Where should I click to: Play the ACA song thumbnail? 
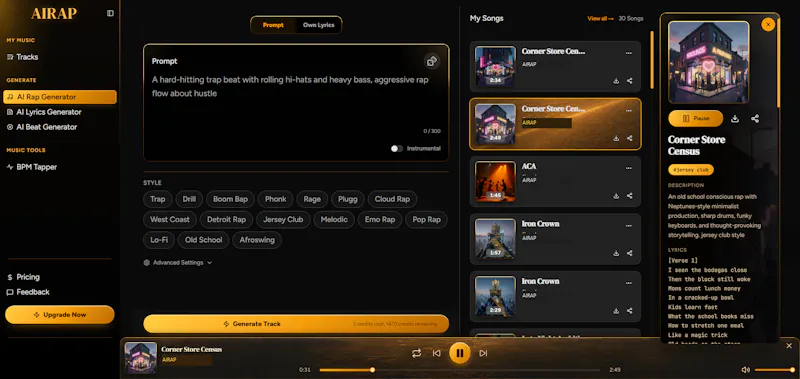coord(495,182)
